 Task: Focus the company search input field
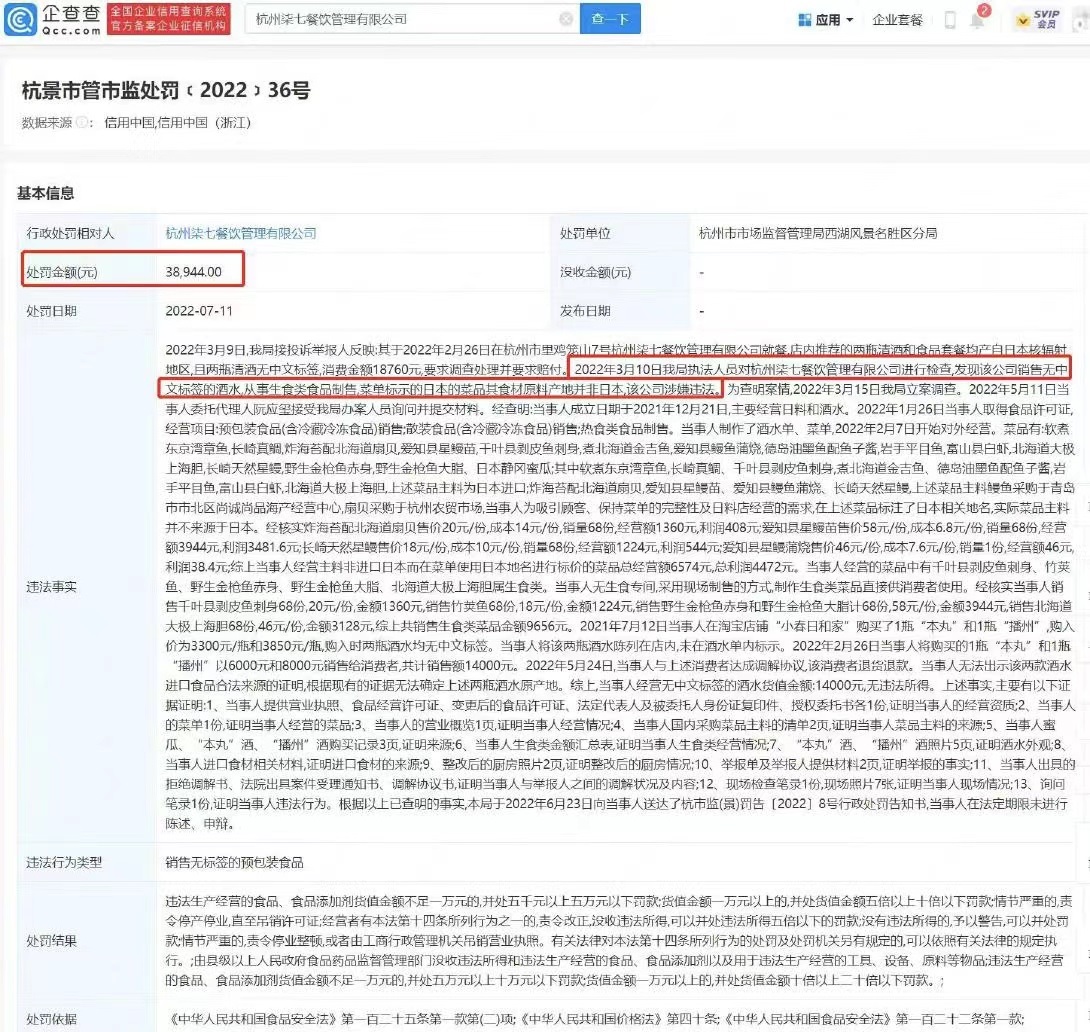pyautogui.click(x=400, y=19)
